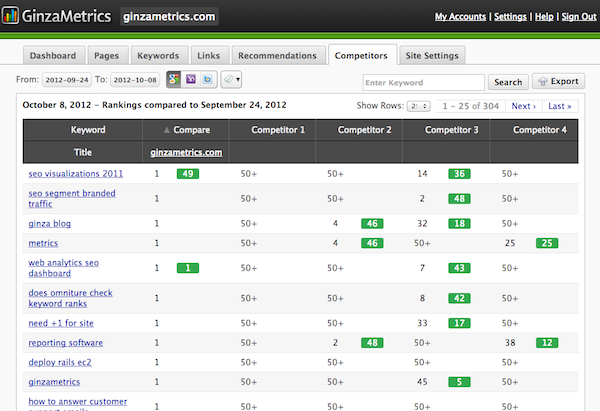The width and height of the screenshot is (600, 411).
Task: Click green 25 badge in metrics row
Action: click(x=547, y=243)
